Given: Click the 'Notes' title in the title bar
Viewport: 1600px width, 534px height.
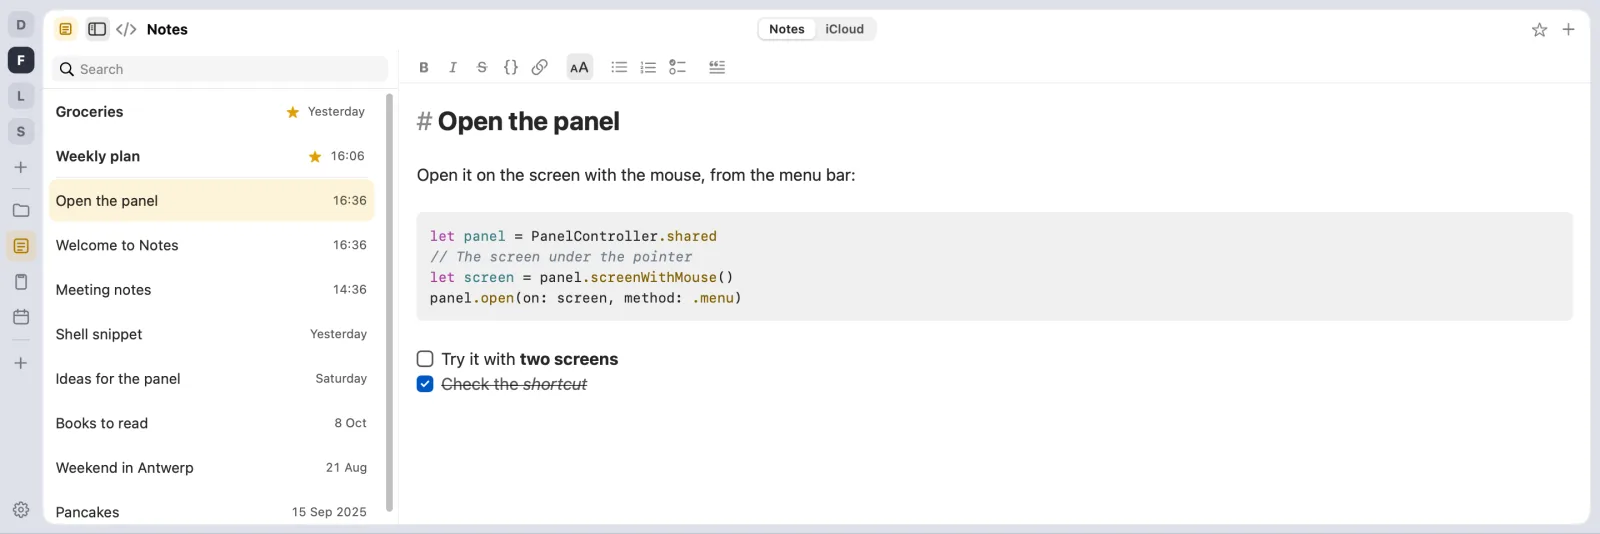Looking at the screenshot, I should click(x=167, y=29).
